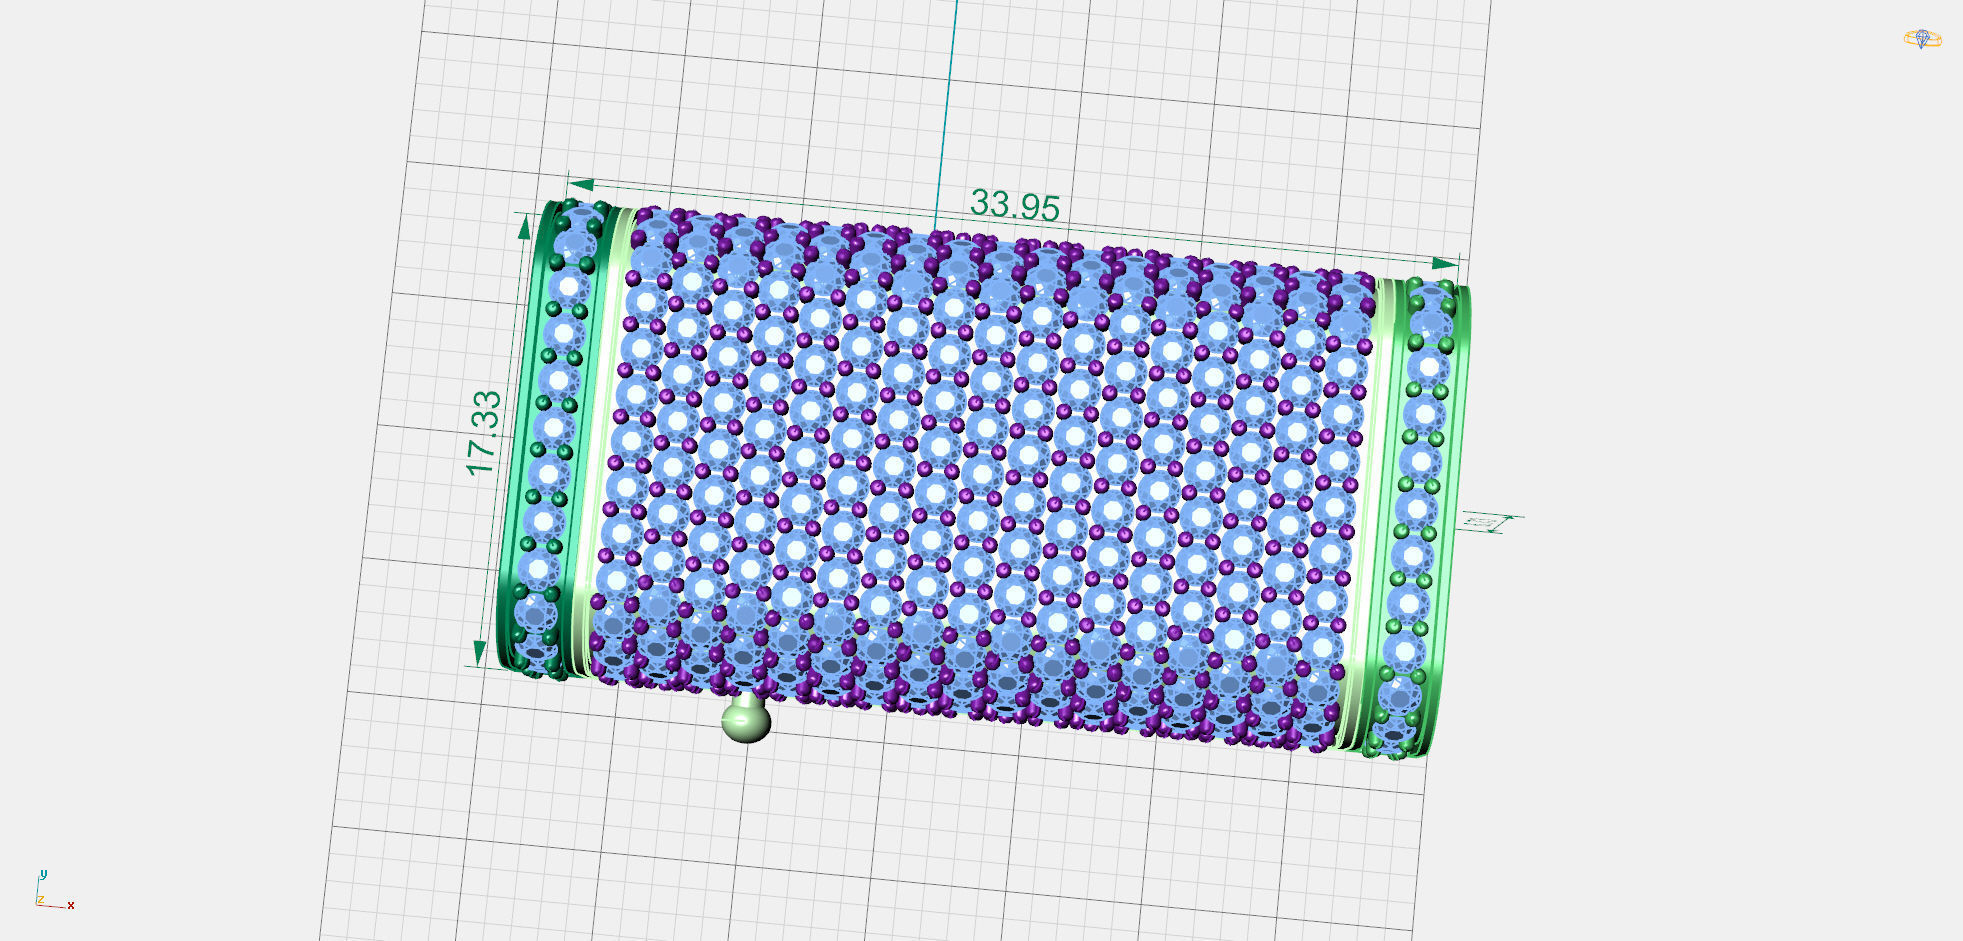Click the XYZ axis orientation gizmo
This screenshot has width=1963, height=941.
click(54, 890)
